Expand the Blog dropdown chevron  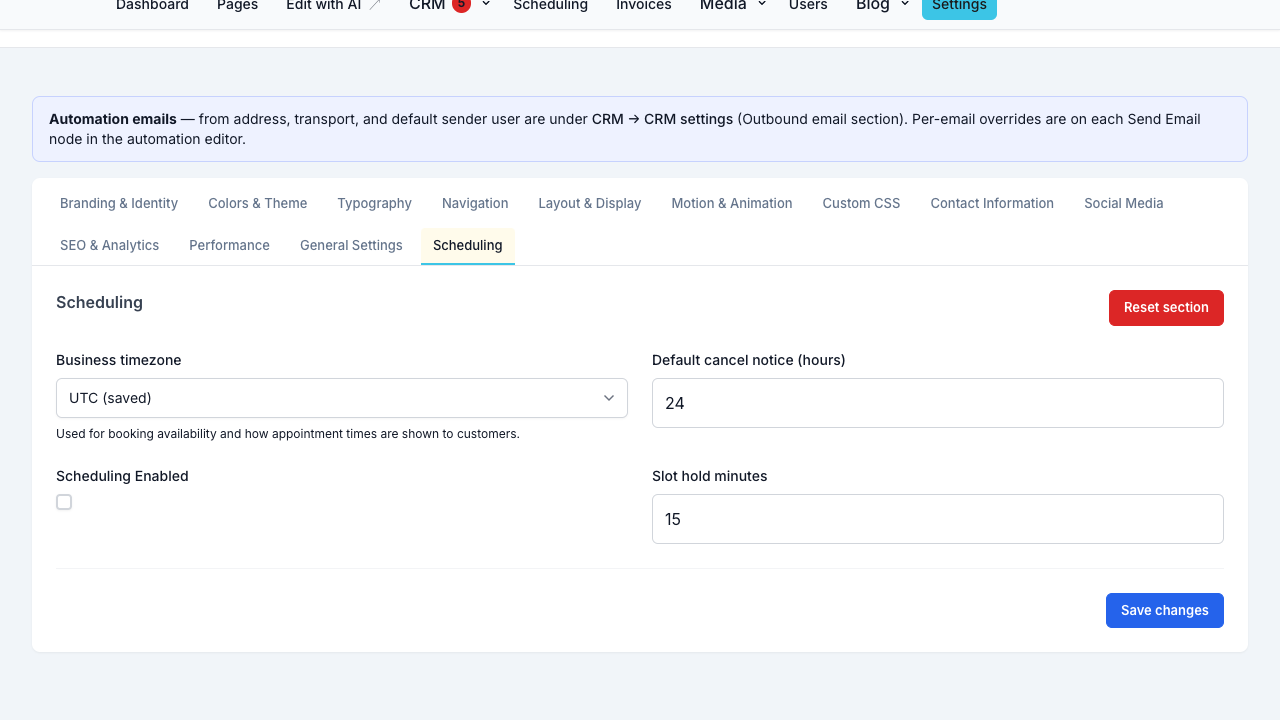click(905, 4)
